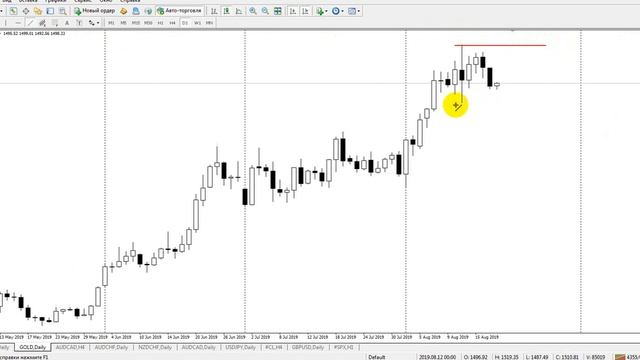Open the Navigator folder icon
This screenshot has height=360, width=640.
pos(38,11)
